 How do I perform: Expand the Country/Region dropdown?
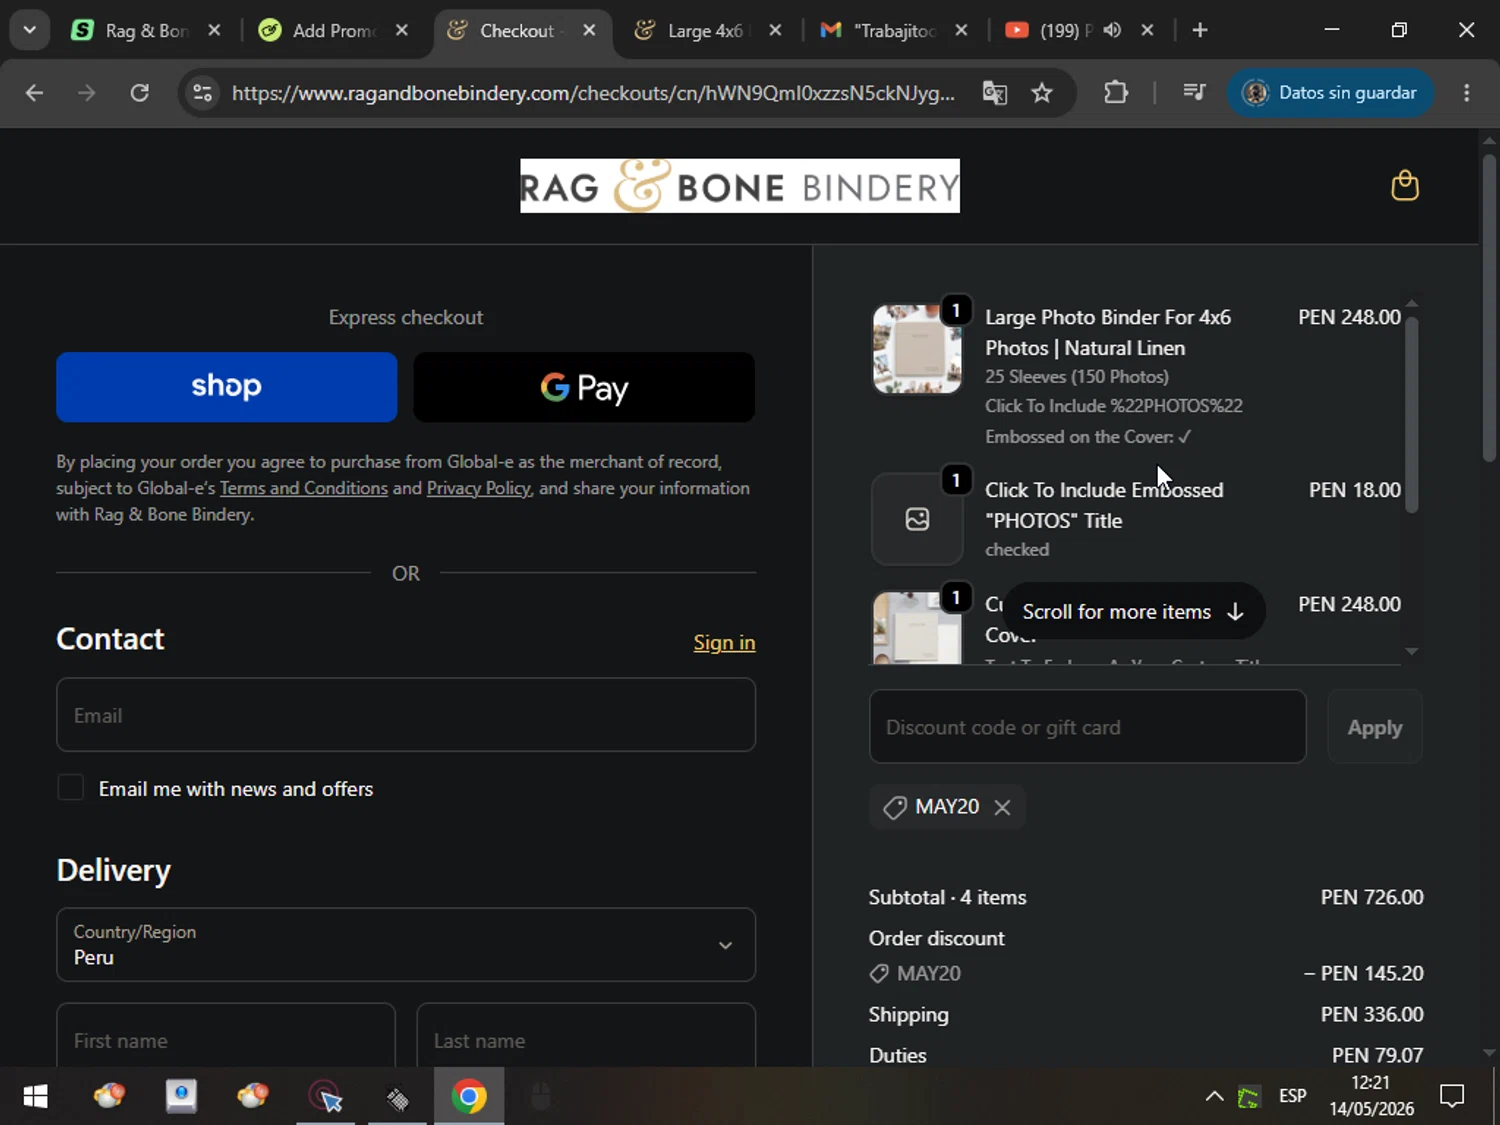pyautogui.click(x=406, y=945)
